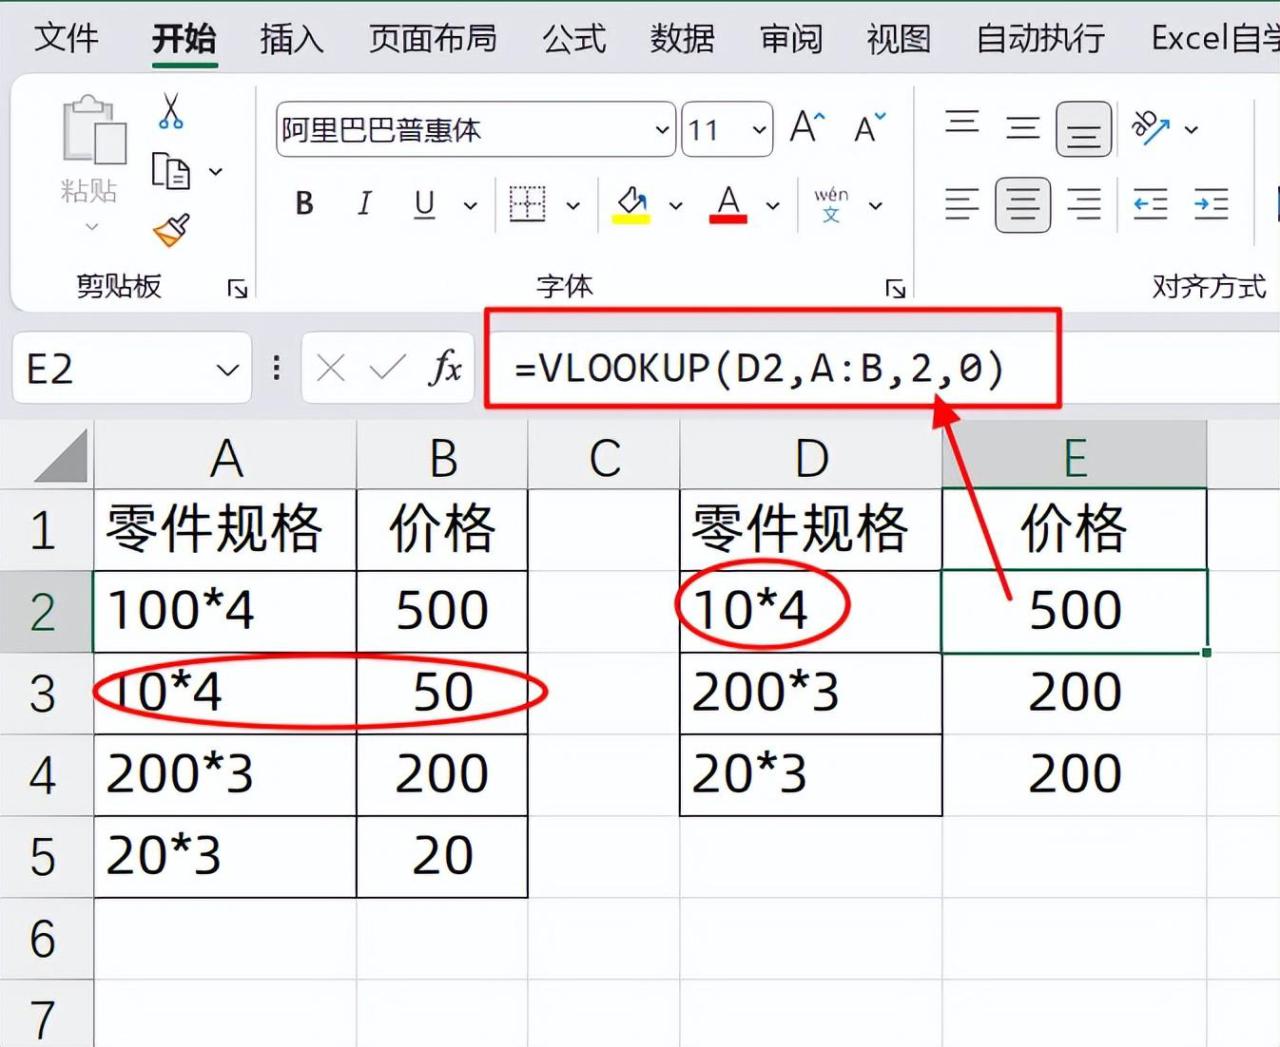The image size is (1280, 1047).
Task: Expand font color dropdown arrow
Action: click(x=773, y=206)
